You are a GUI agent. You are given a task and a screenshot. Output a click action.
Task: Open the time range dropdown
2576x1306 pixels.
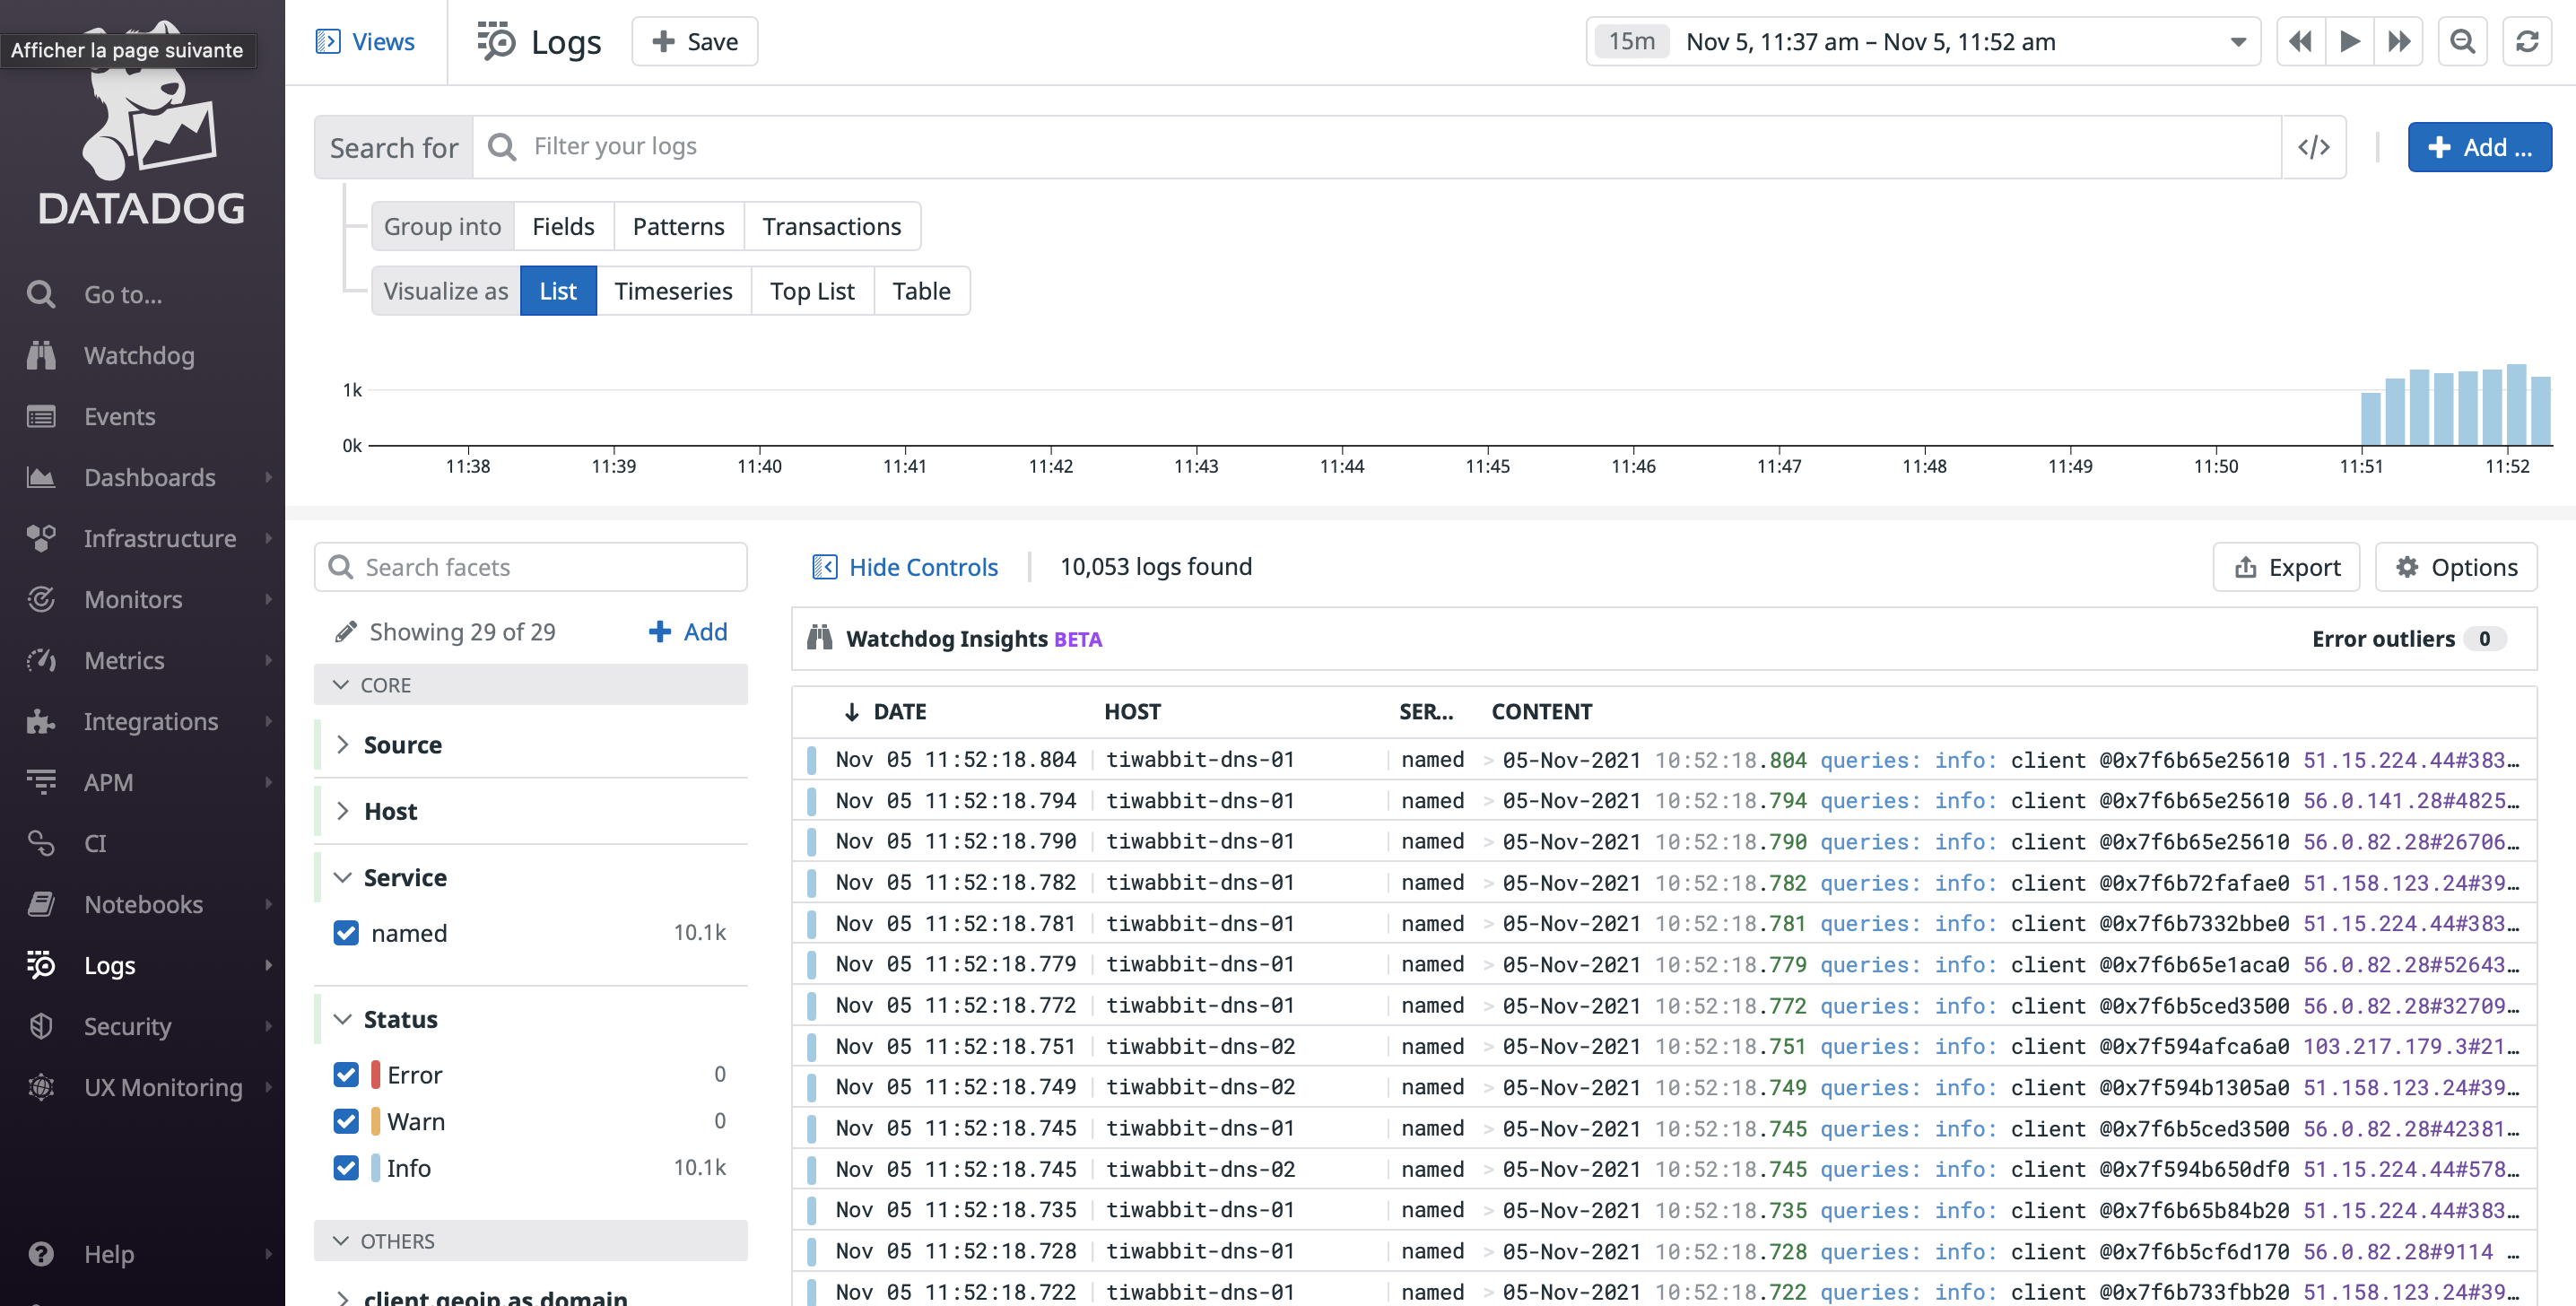click(2238, 42)
